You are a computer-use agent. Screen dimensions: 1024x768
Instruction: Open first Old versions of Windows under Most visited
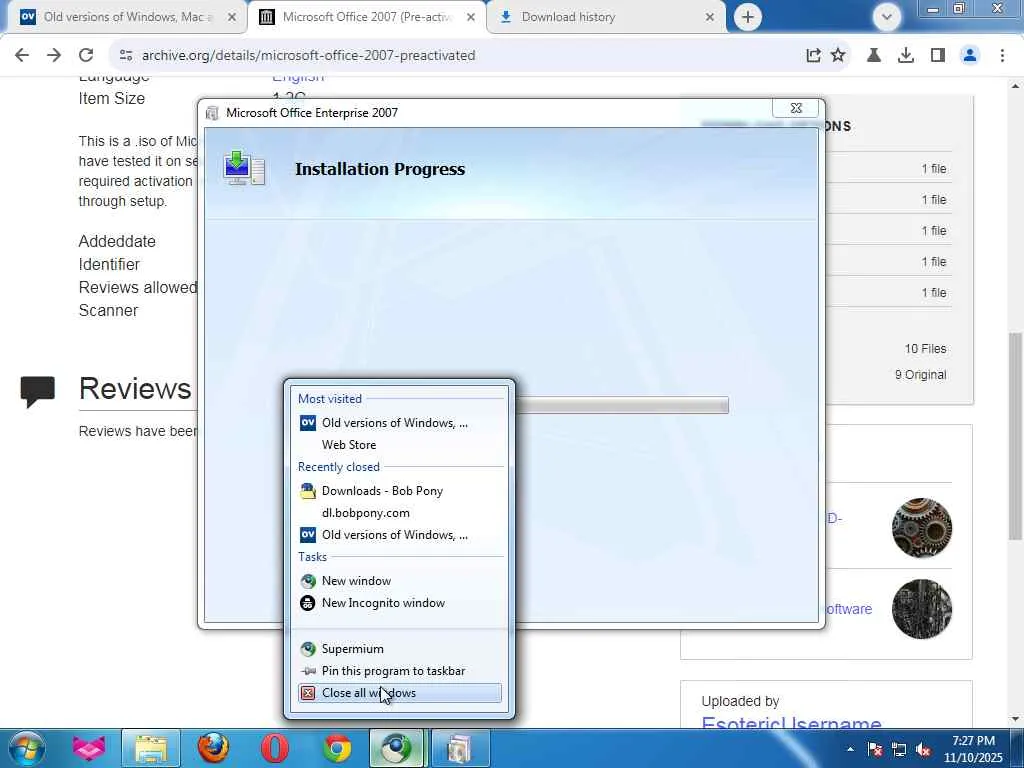[400, 423]
